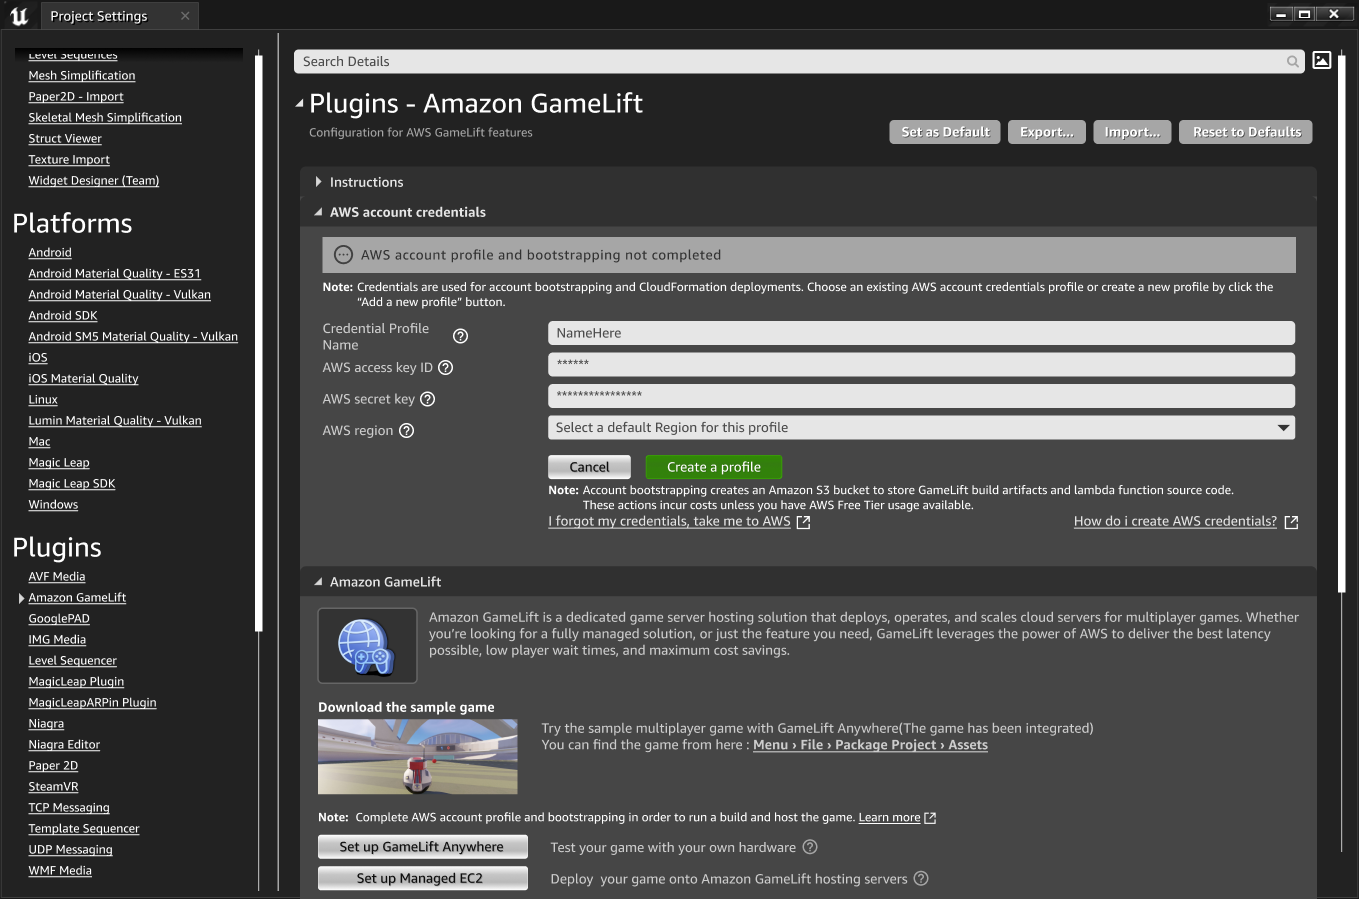Image resolution: width=1359 pixels, height=899 pixels.
Task: Collapse the Amazon GameLift section
Action: point(319,582)
